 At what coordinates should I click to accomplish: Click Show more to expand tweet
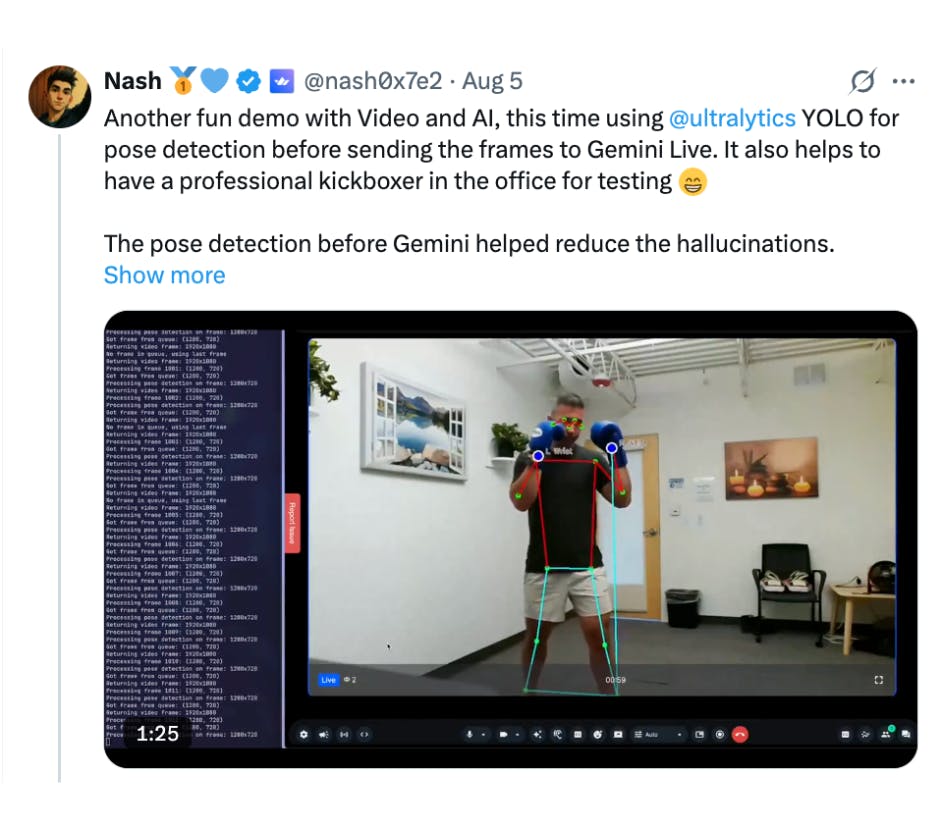click(164, 275)
